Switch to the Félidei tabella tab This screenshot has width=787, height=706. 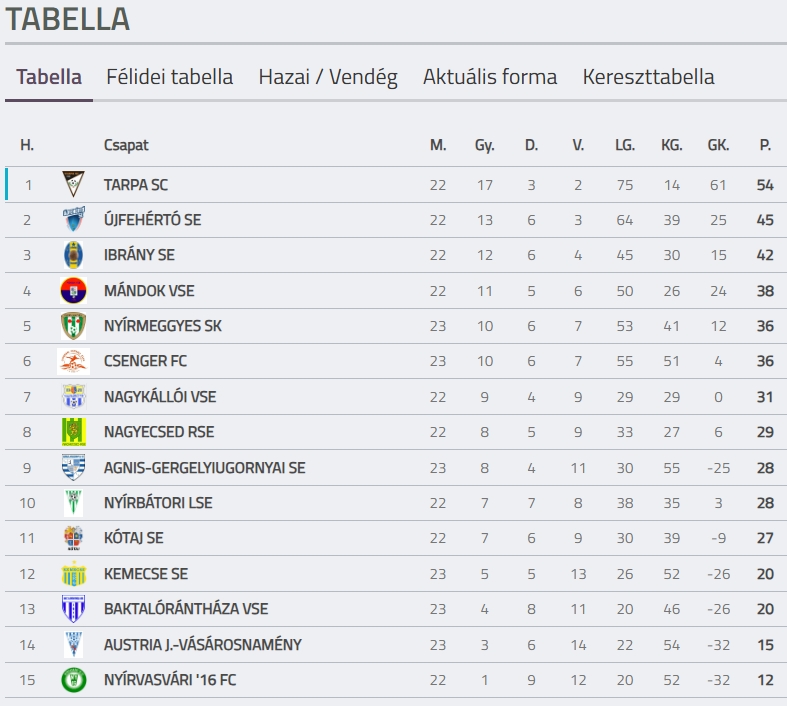click(170, 77)
